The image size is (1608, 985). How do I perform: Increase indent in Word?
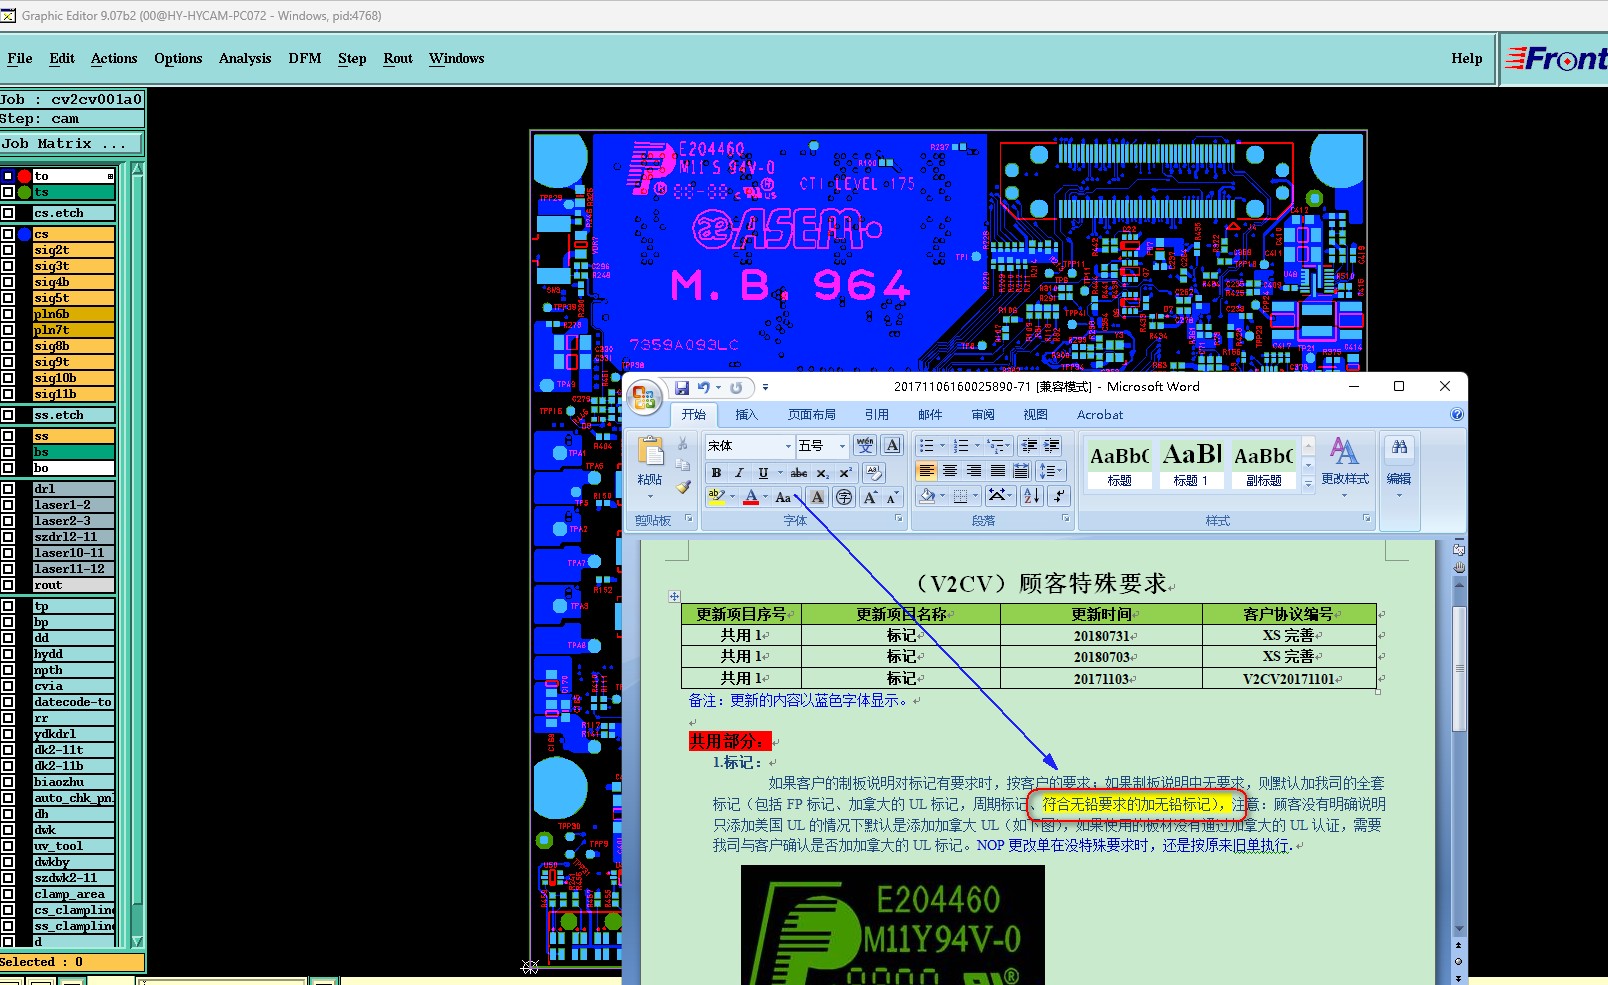(x=1052, y=446)
